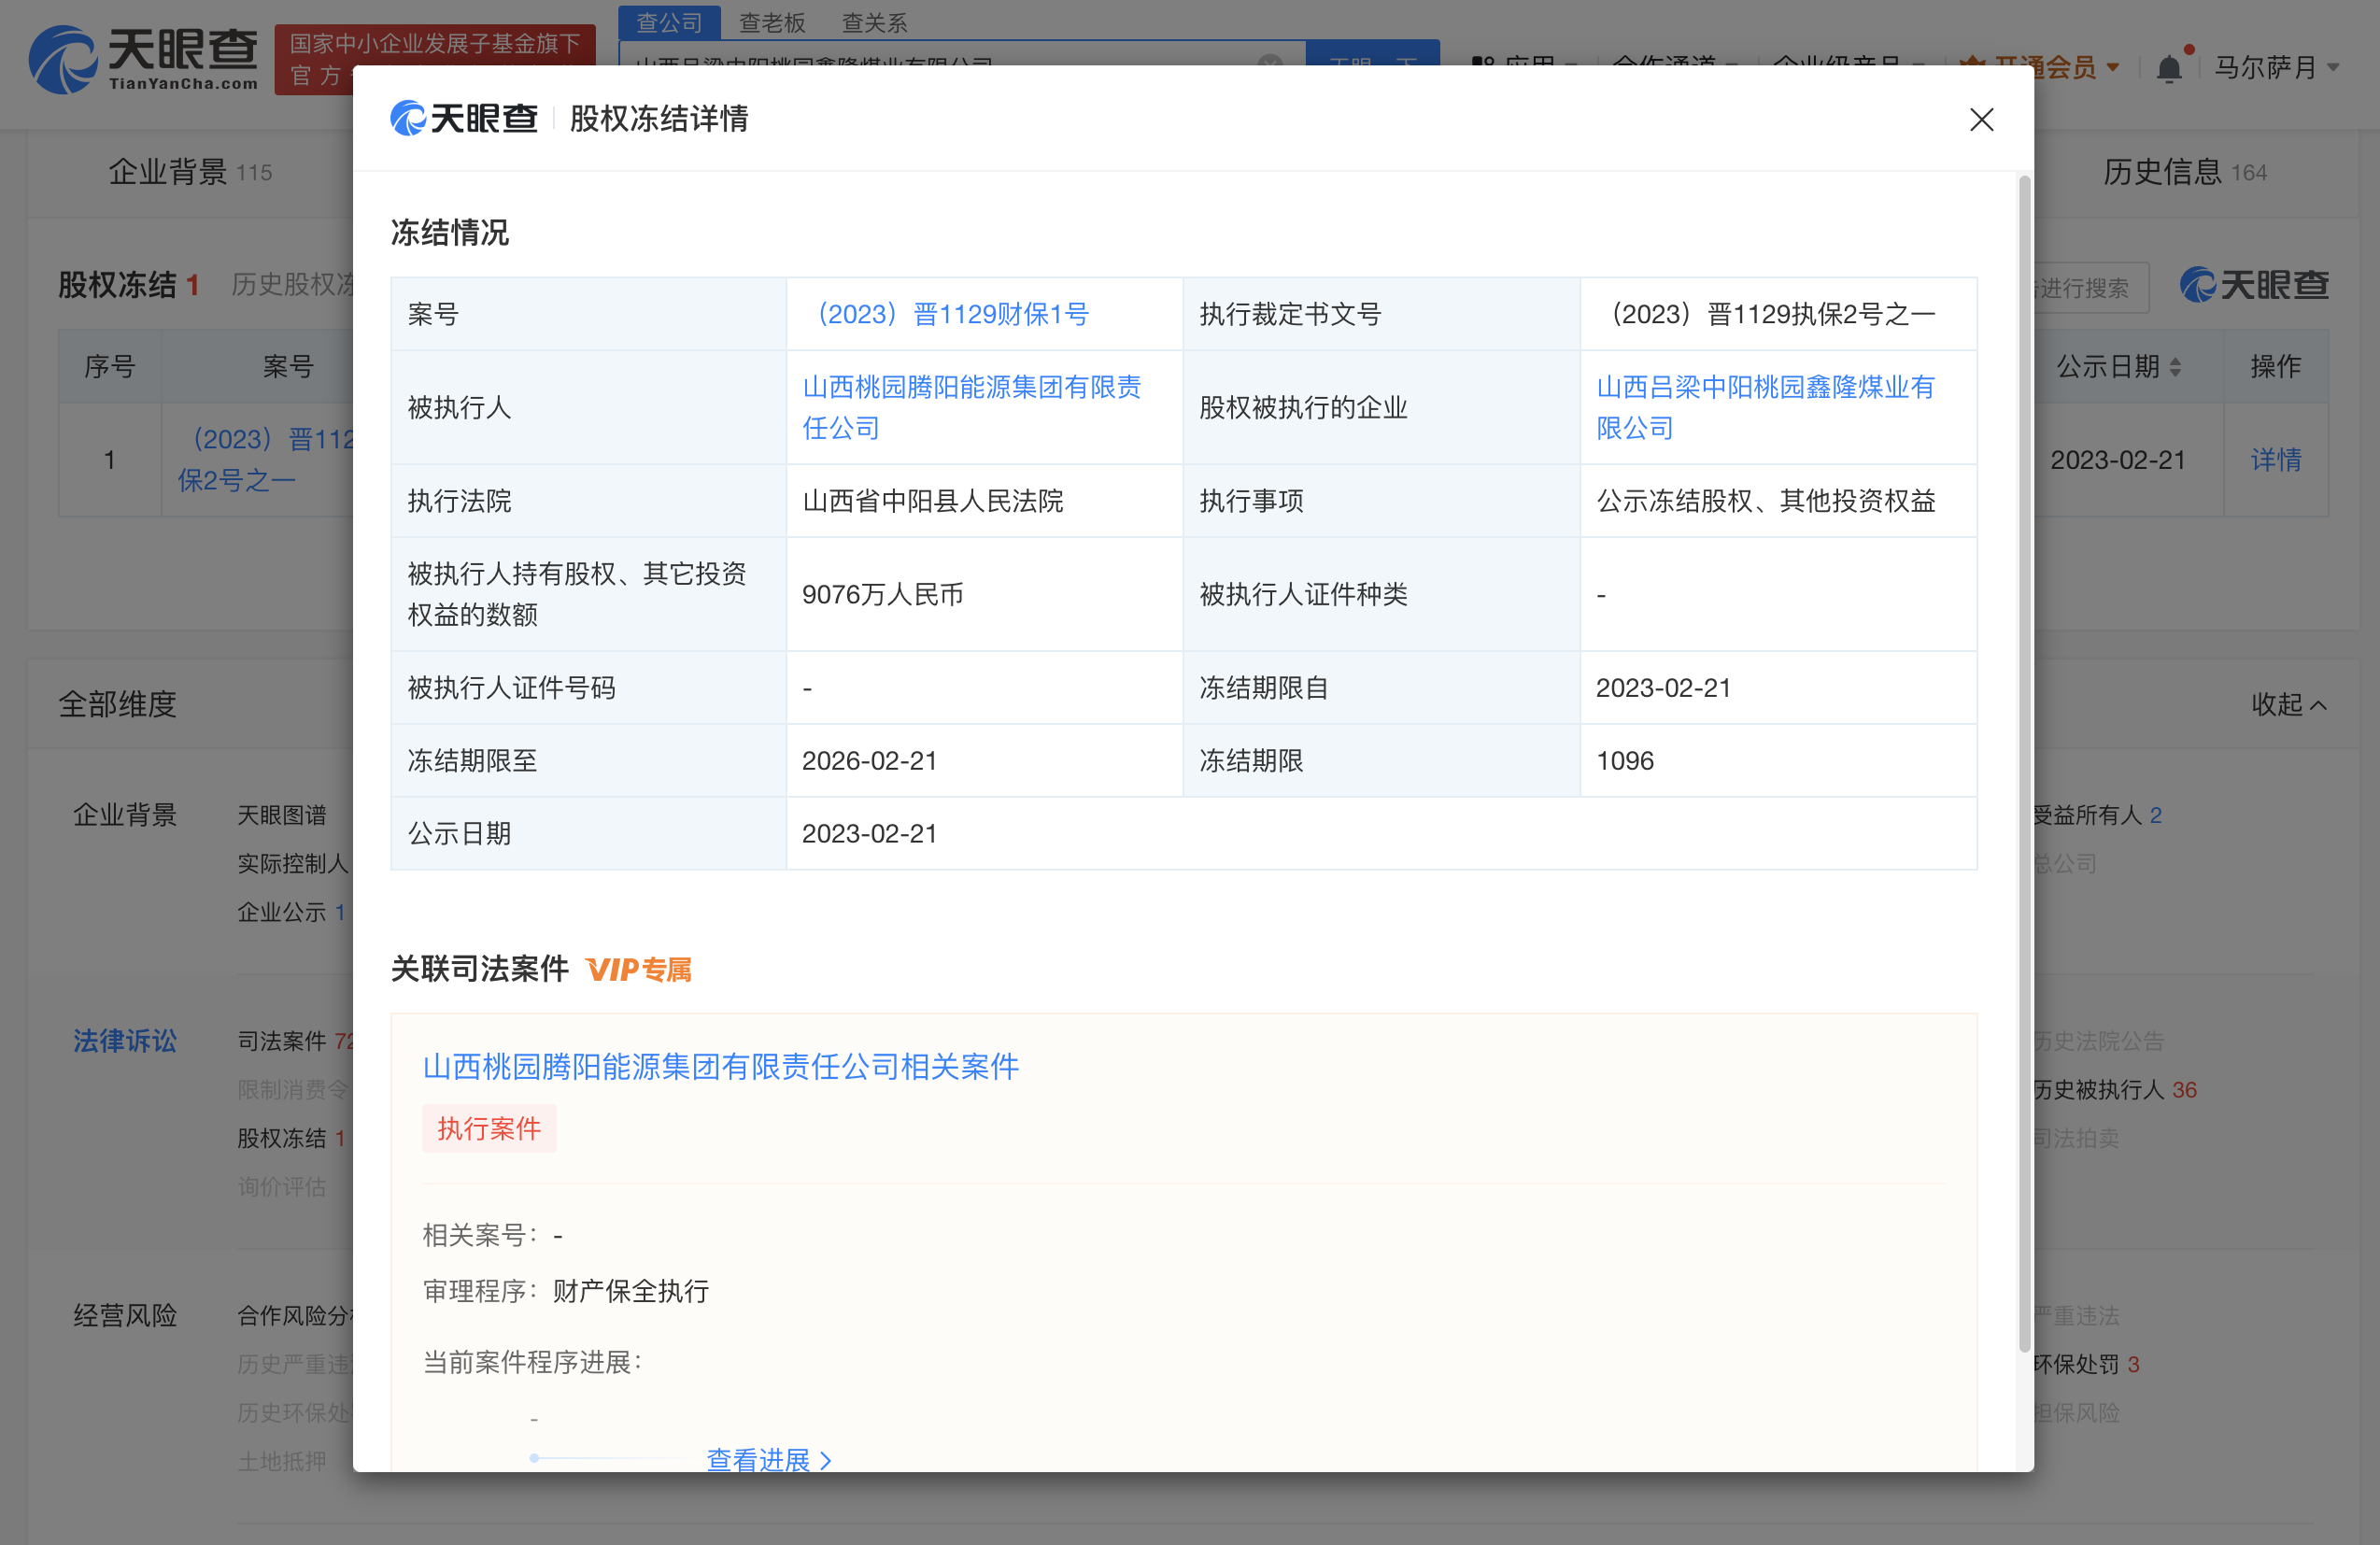Switch to the 查关系 search tab

tap(874, 22)
